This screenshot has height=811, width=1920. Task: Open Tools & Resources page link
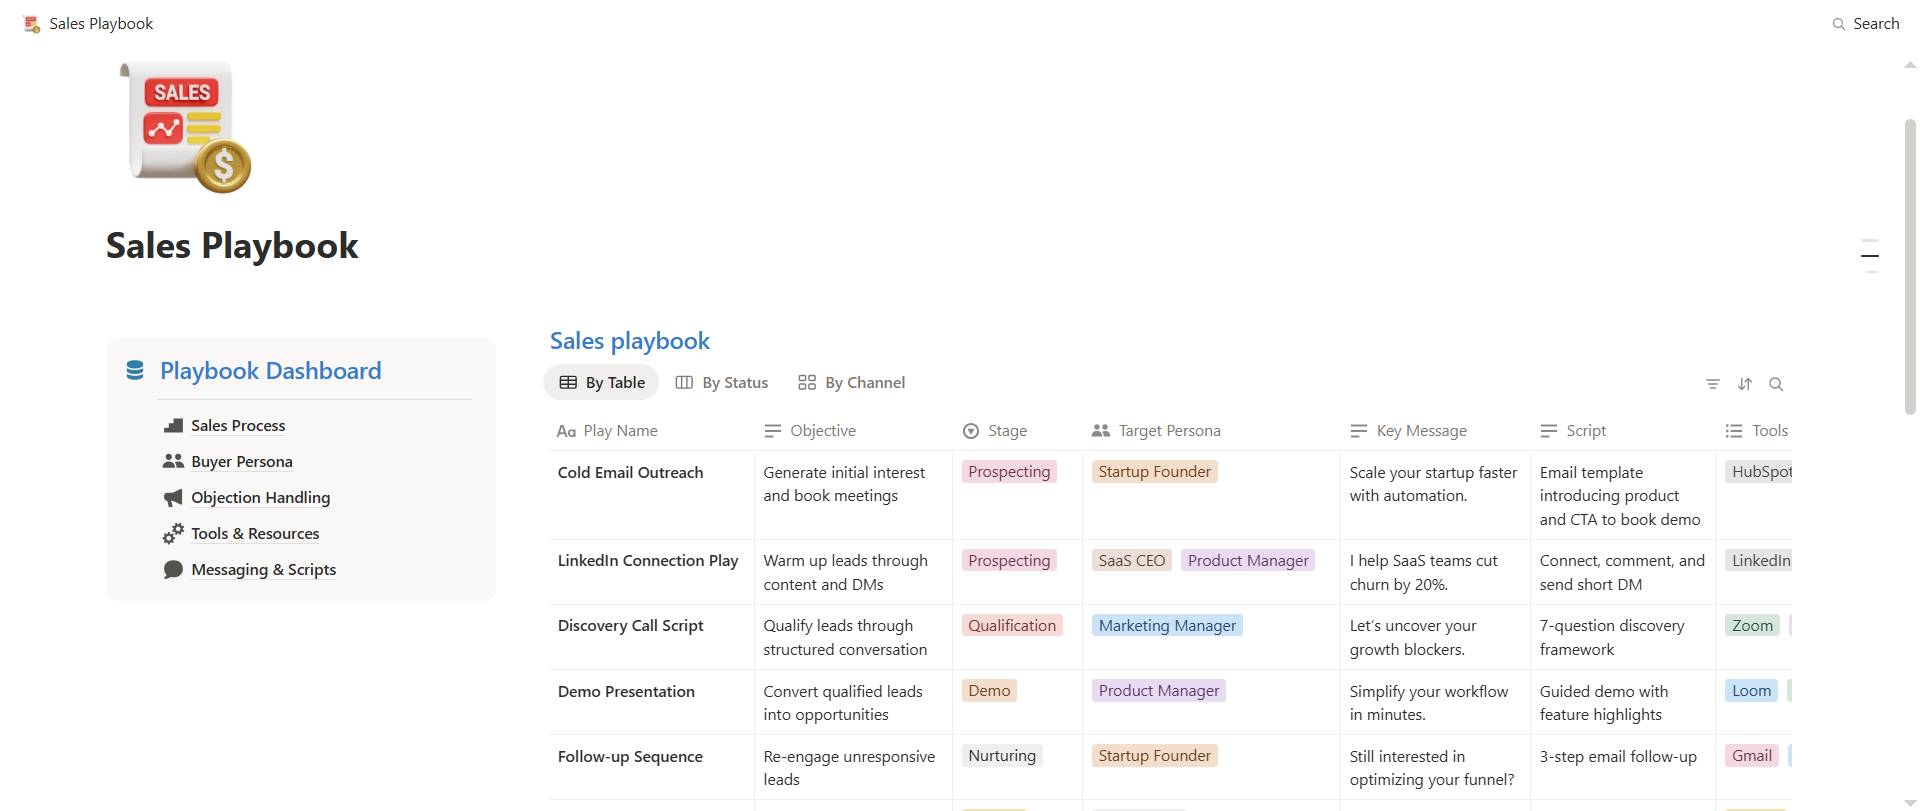click(x=255, y=534)
